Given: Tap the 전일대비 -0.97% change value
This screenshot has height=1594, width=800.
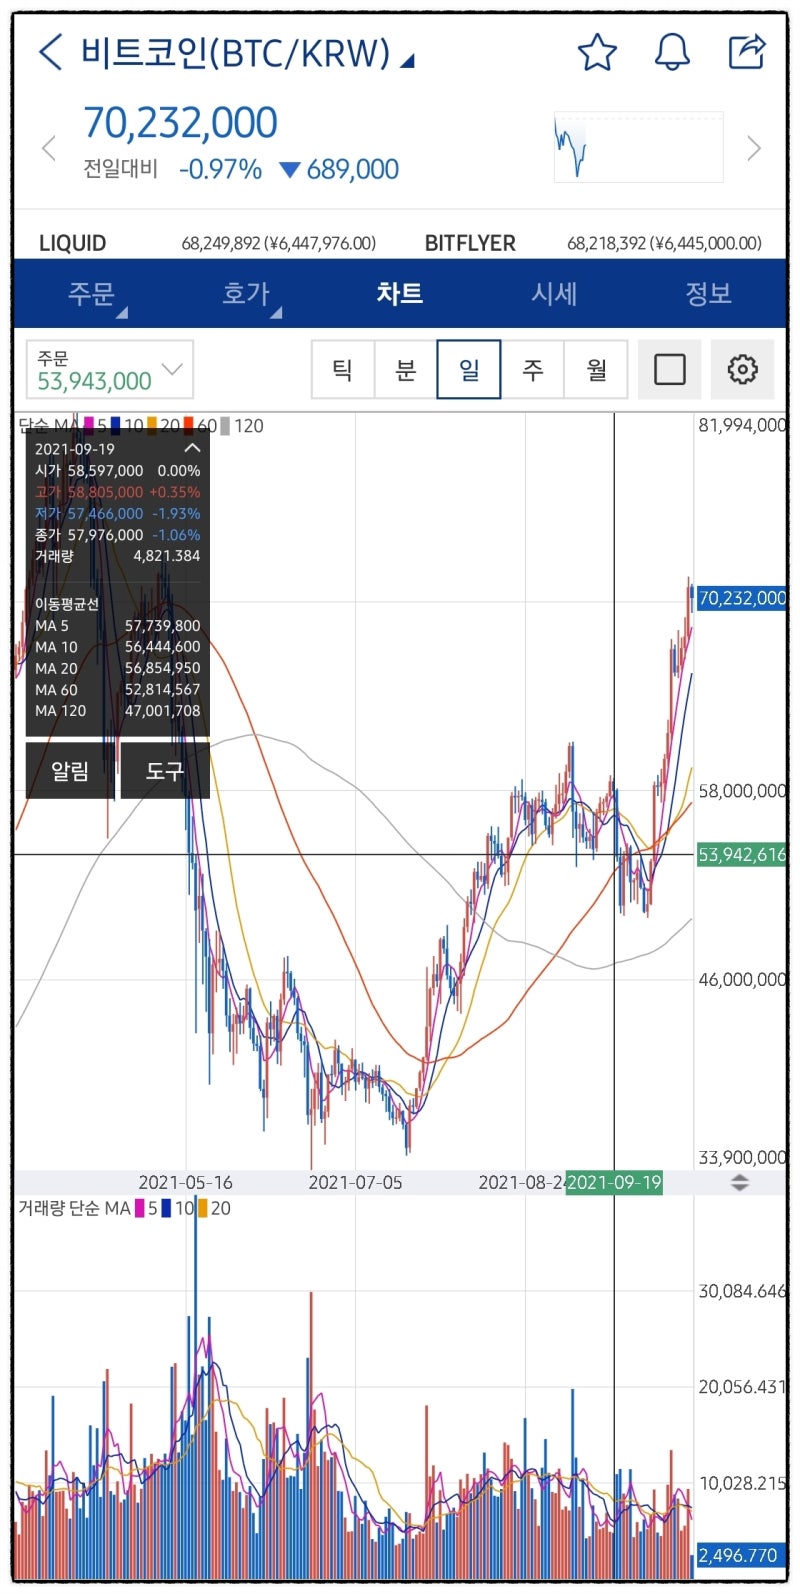Looking at the screenshot, I should click(x=220, y=169).
